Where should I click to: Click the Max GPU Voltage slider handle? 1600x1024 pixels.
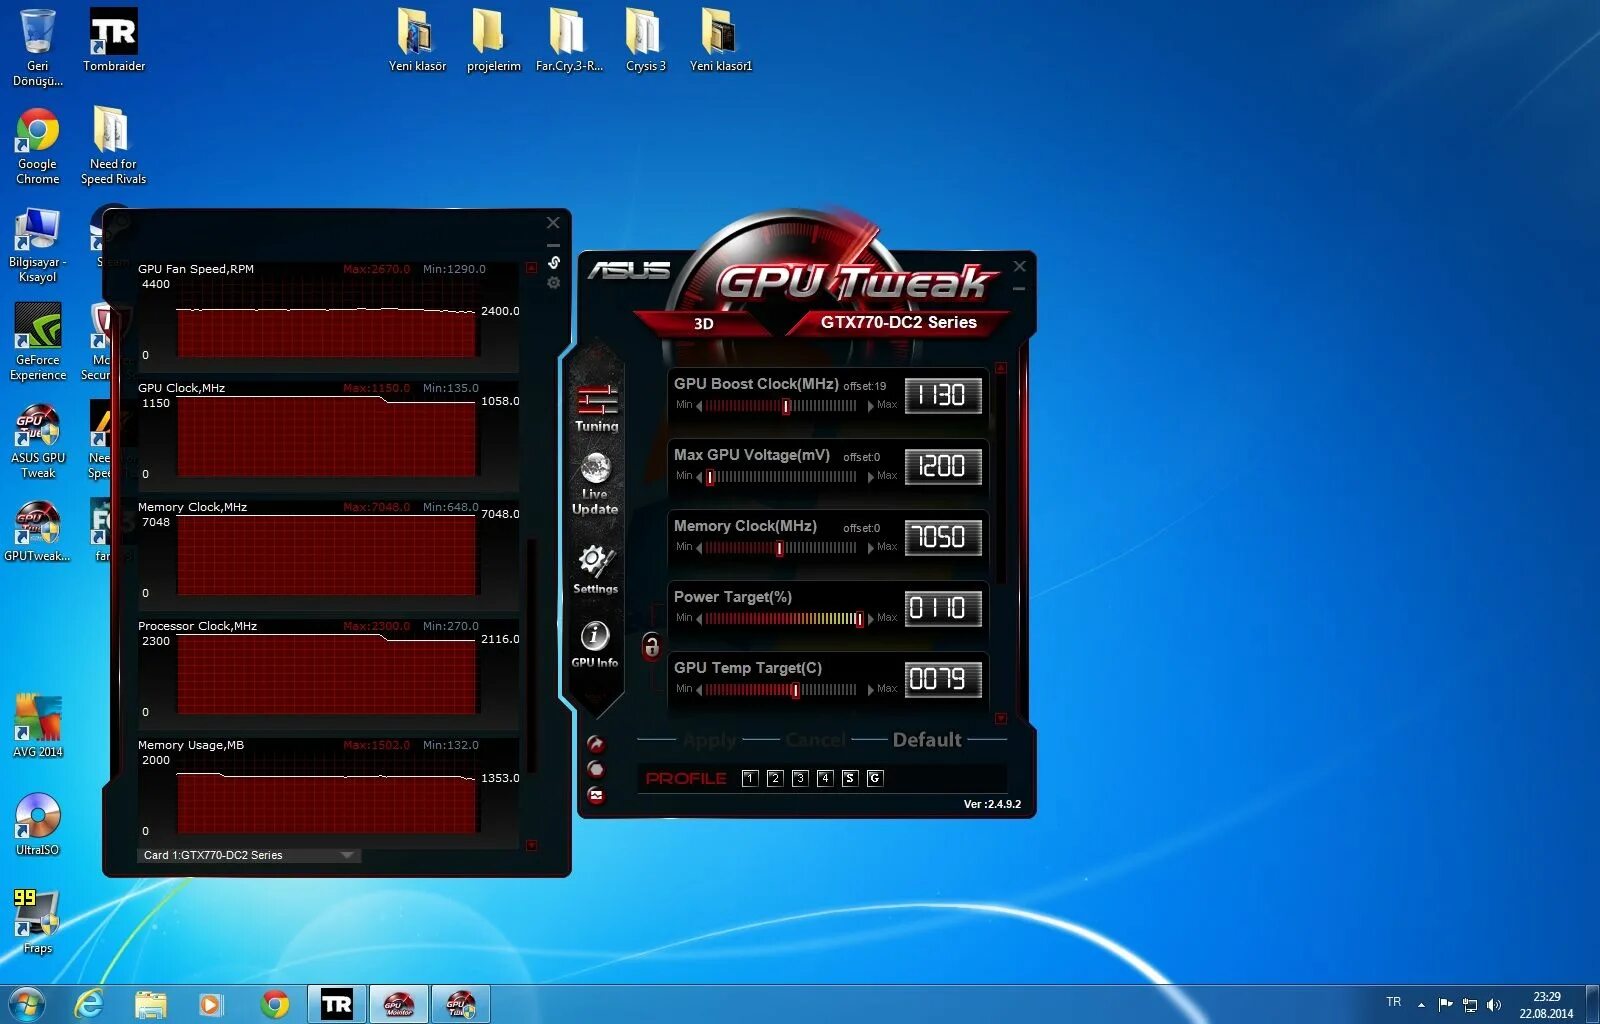pos(710,477)
